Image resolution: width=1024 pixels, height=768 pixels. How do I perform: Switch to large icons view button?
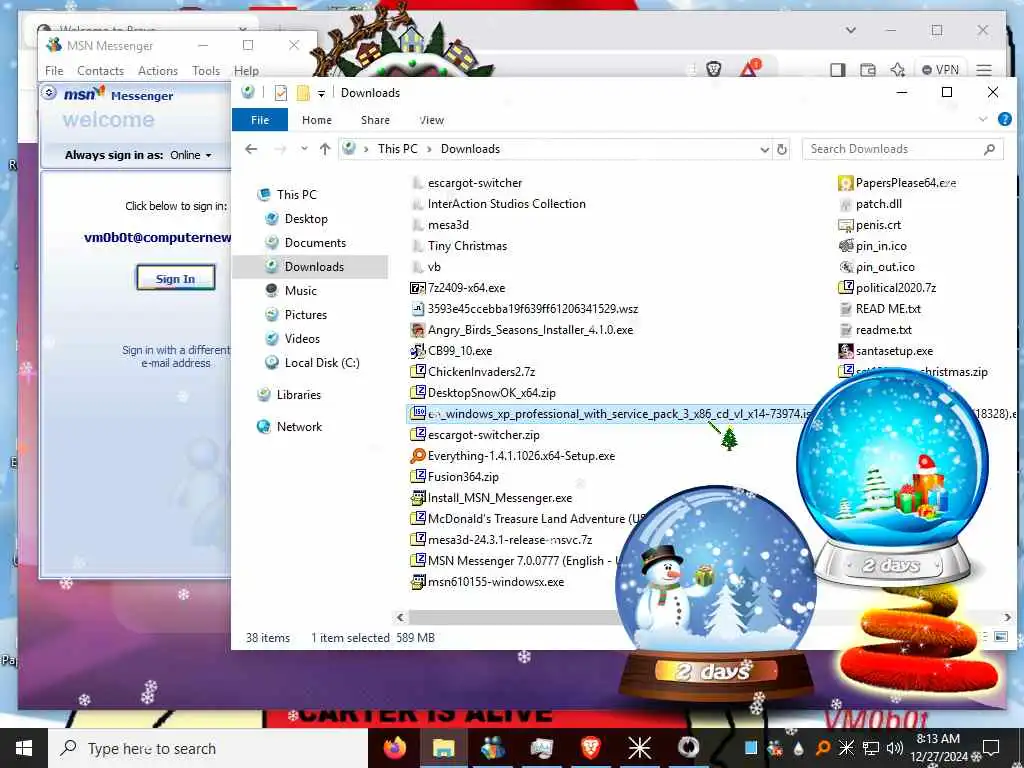point(1000,636)
